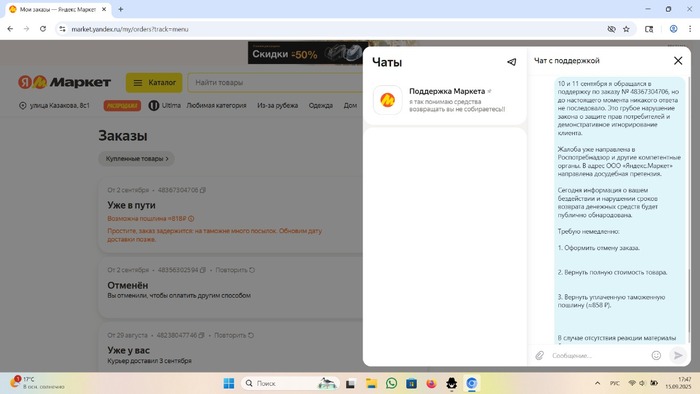The image size is (700, 394).
Task: Close the support chat panel
Action: point(678,61)
